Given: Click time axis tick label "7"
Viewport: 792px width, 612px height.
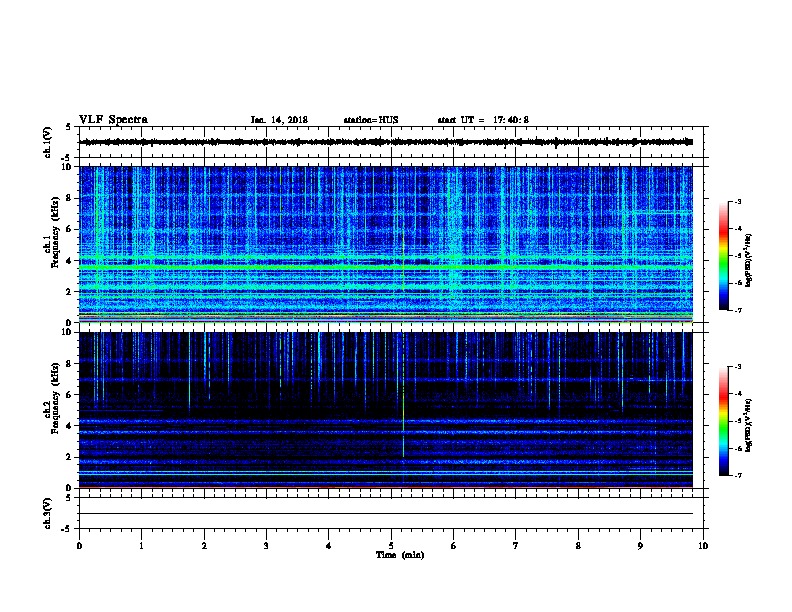Looking at the screenshot, I should click(516, 546).
